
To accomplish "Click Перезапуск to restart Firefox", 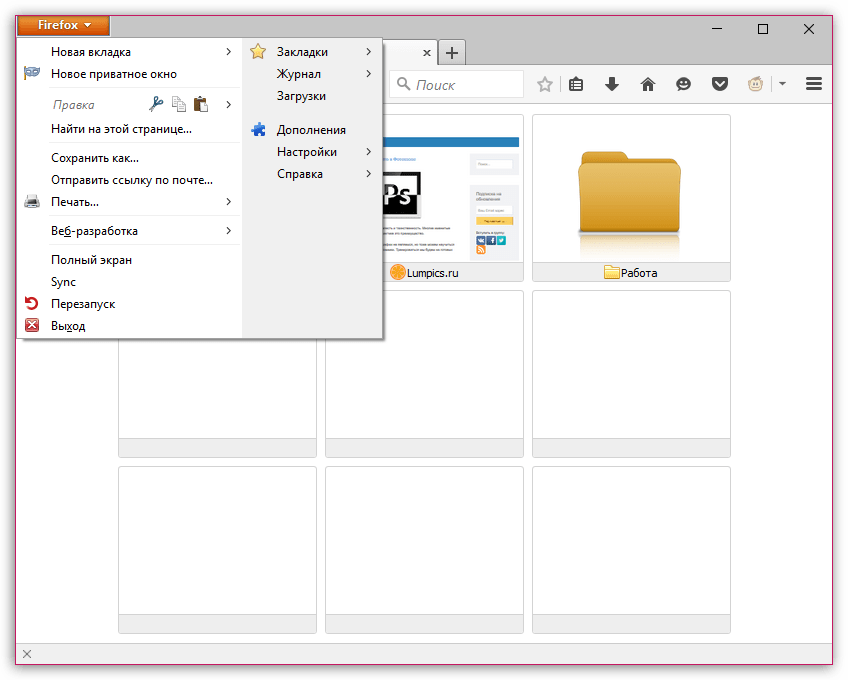I will click(82, 304).
